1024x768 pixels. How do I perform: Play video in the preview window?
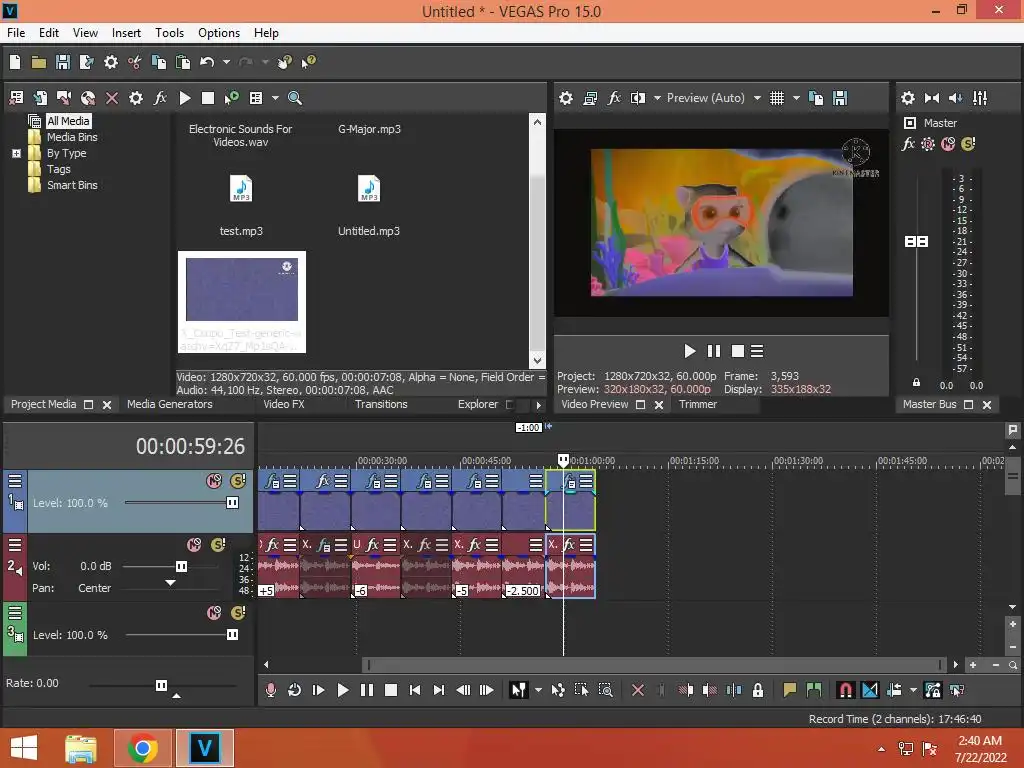[690, 351]
